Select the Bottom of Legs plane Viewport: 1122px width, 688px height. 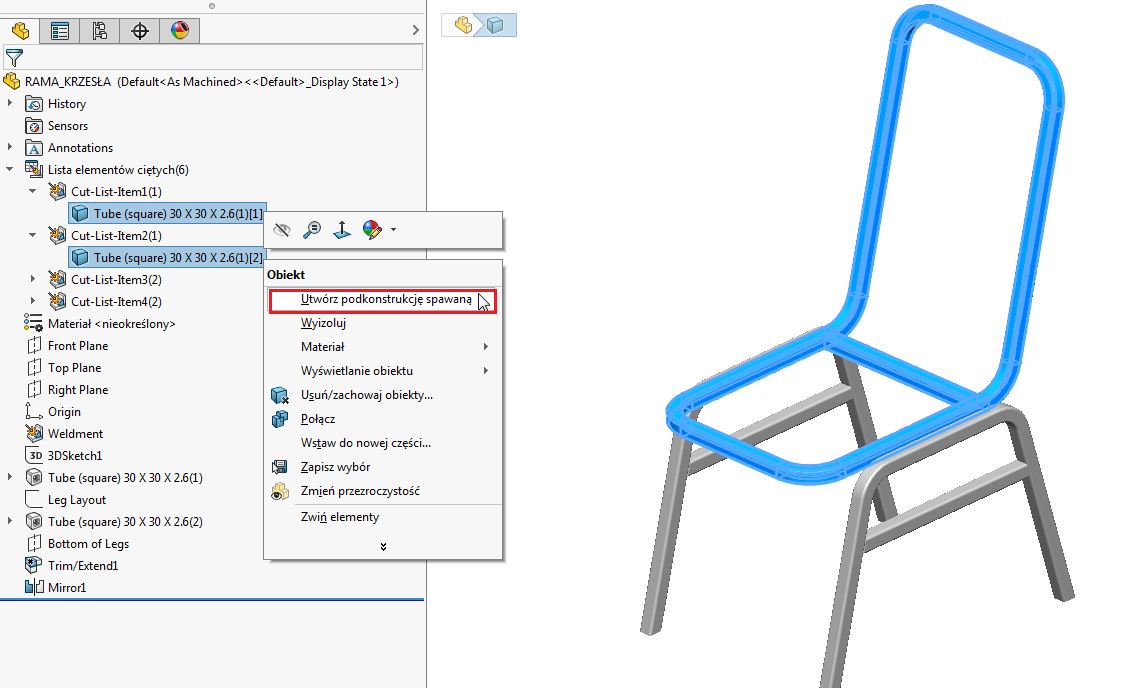tap(88, 544)
